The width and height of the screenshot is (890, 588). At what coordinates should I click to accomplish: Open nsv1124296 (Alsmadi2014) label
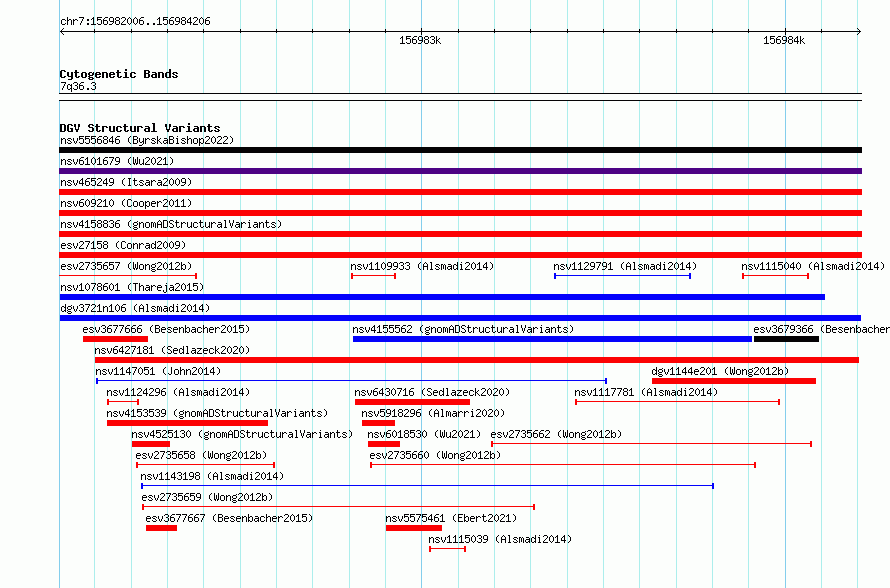(178, 392)
